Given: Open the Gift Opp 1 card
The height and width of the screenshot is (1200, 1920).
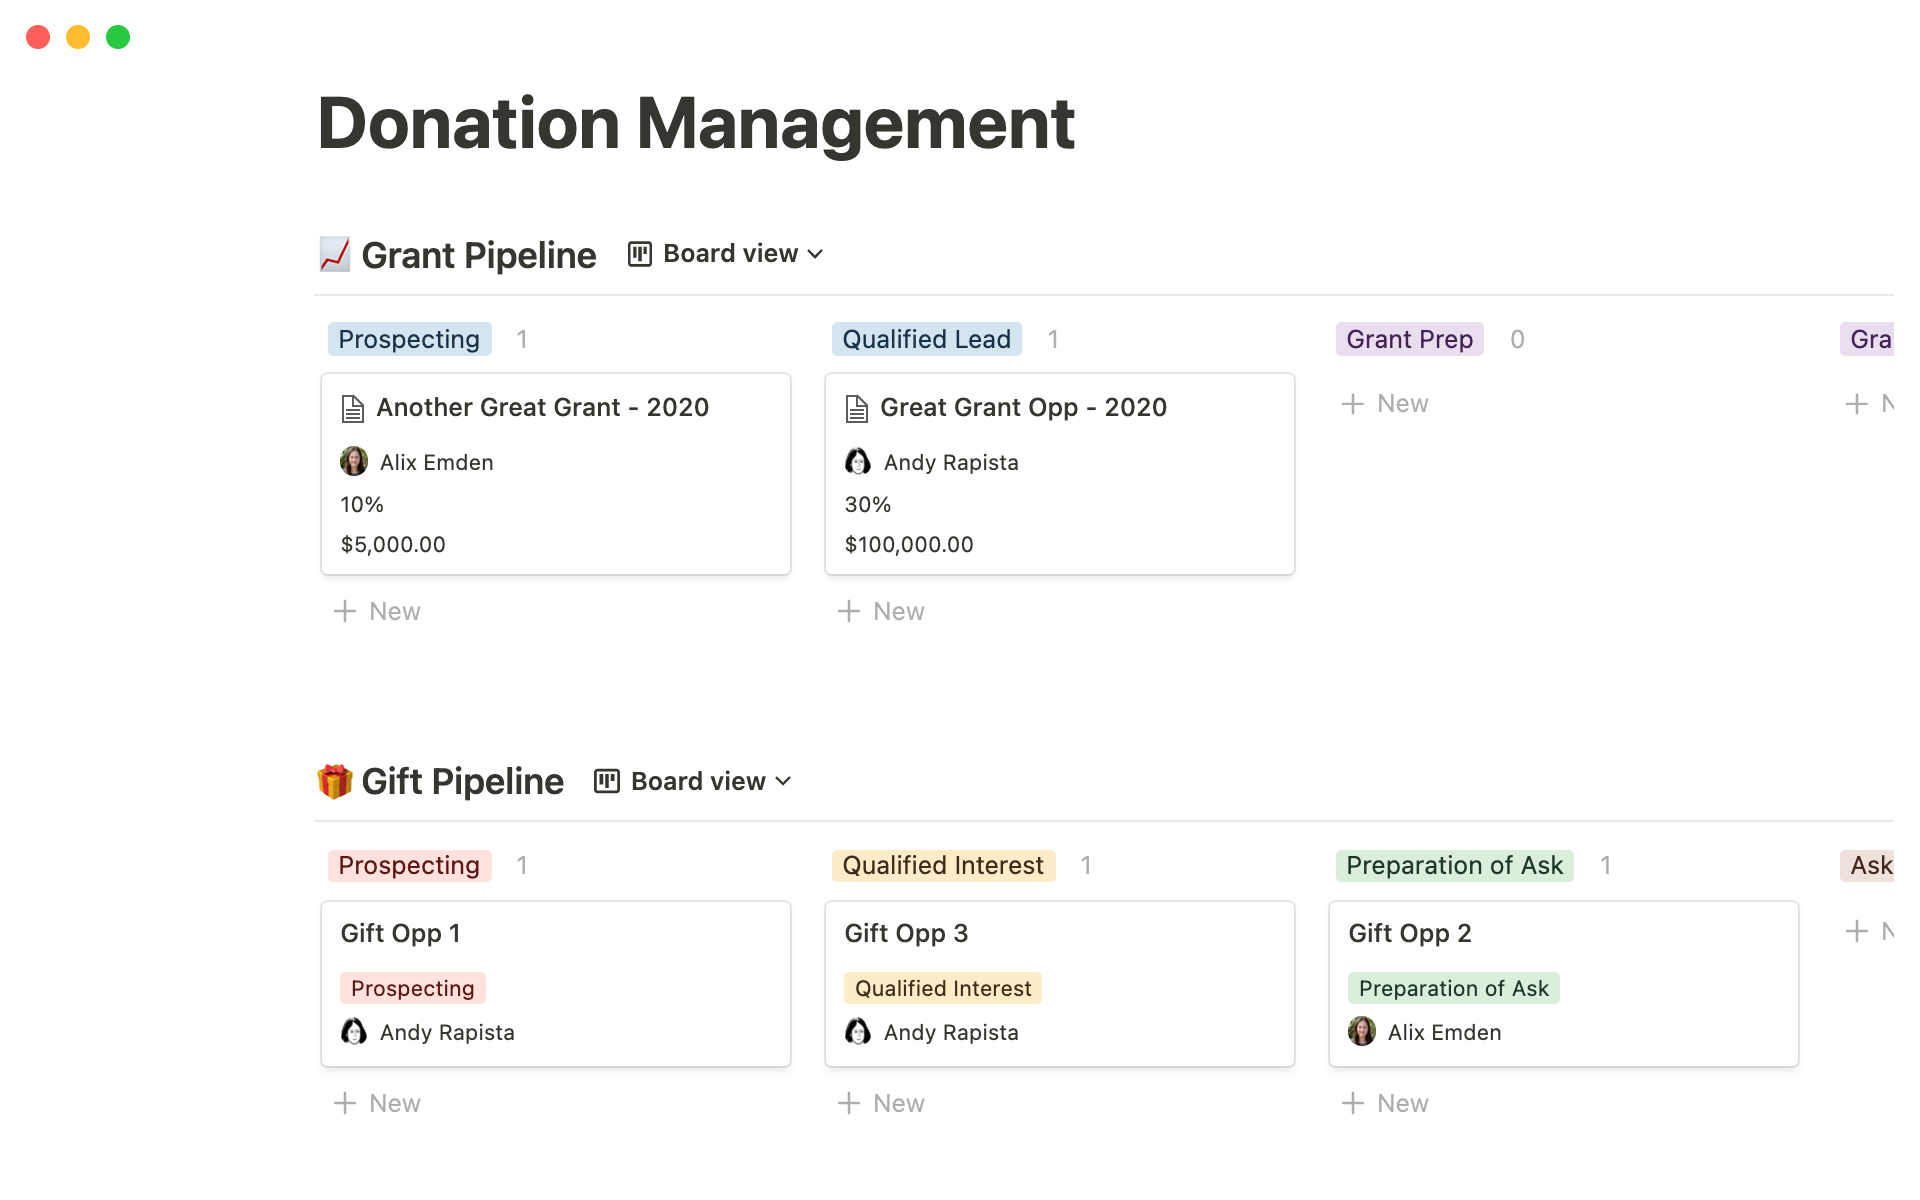Looking at the screenshot, I should click(555, 933).
